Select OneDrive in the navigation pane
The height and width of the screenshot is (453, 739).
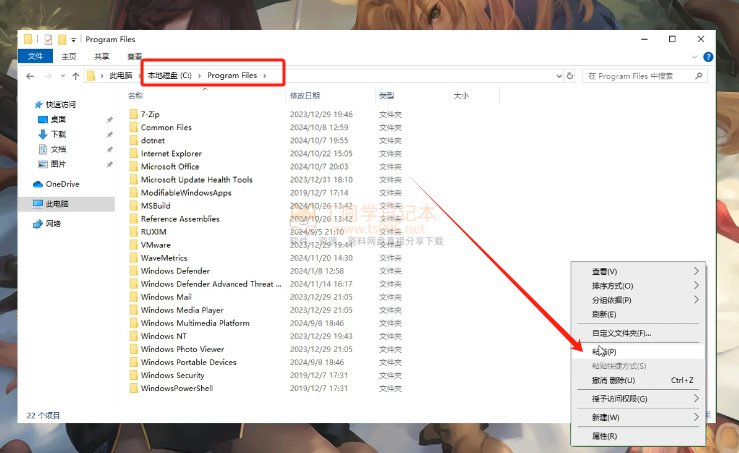pos(61,184)
